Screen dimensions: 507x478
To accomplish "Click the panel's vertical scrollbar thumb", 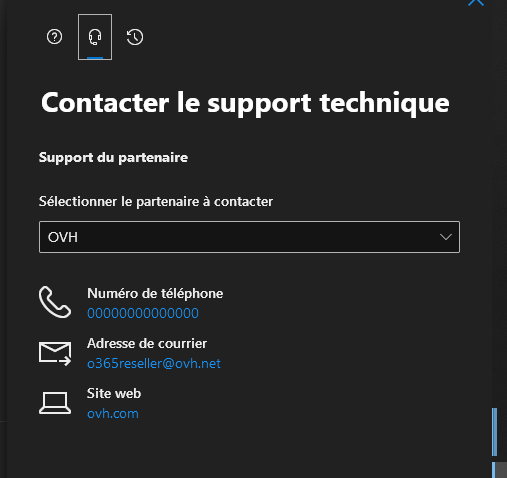I will click(x=495, y=432).
